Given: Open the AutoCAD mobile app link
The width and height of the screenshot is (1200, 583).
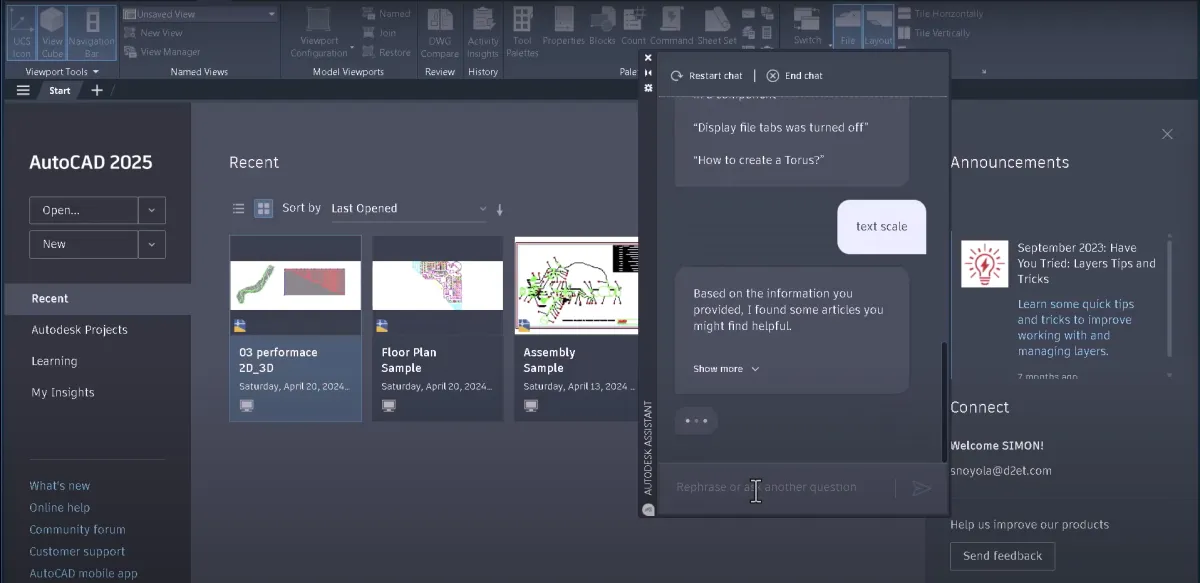Looking at the screenshot, I should [x=83, y=574].
